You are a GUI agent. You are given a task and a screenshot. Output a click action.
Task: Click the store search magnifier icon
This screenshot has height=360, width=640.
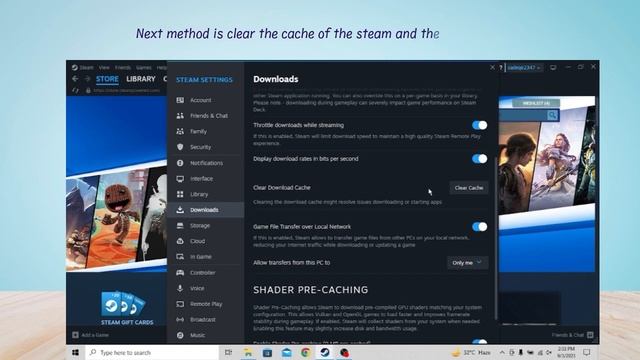tap(552, 116)
